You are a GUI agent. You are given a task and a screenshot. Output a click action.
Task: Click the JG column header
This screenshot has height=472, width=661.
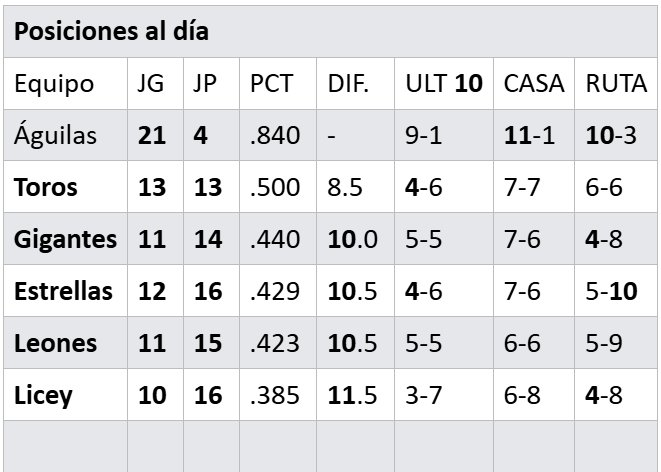[x=150, y=83]
